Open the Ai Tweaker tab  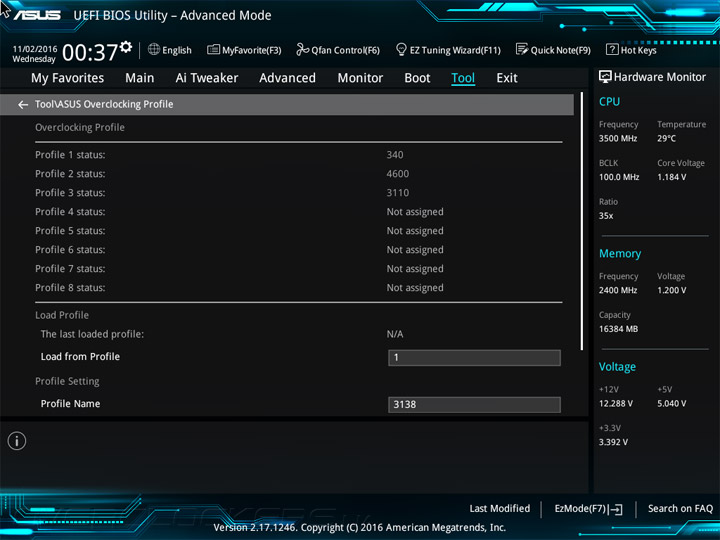coord(207,78)
